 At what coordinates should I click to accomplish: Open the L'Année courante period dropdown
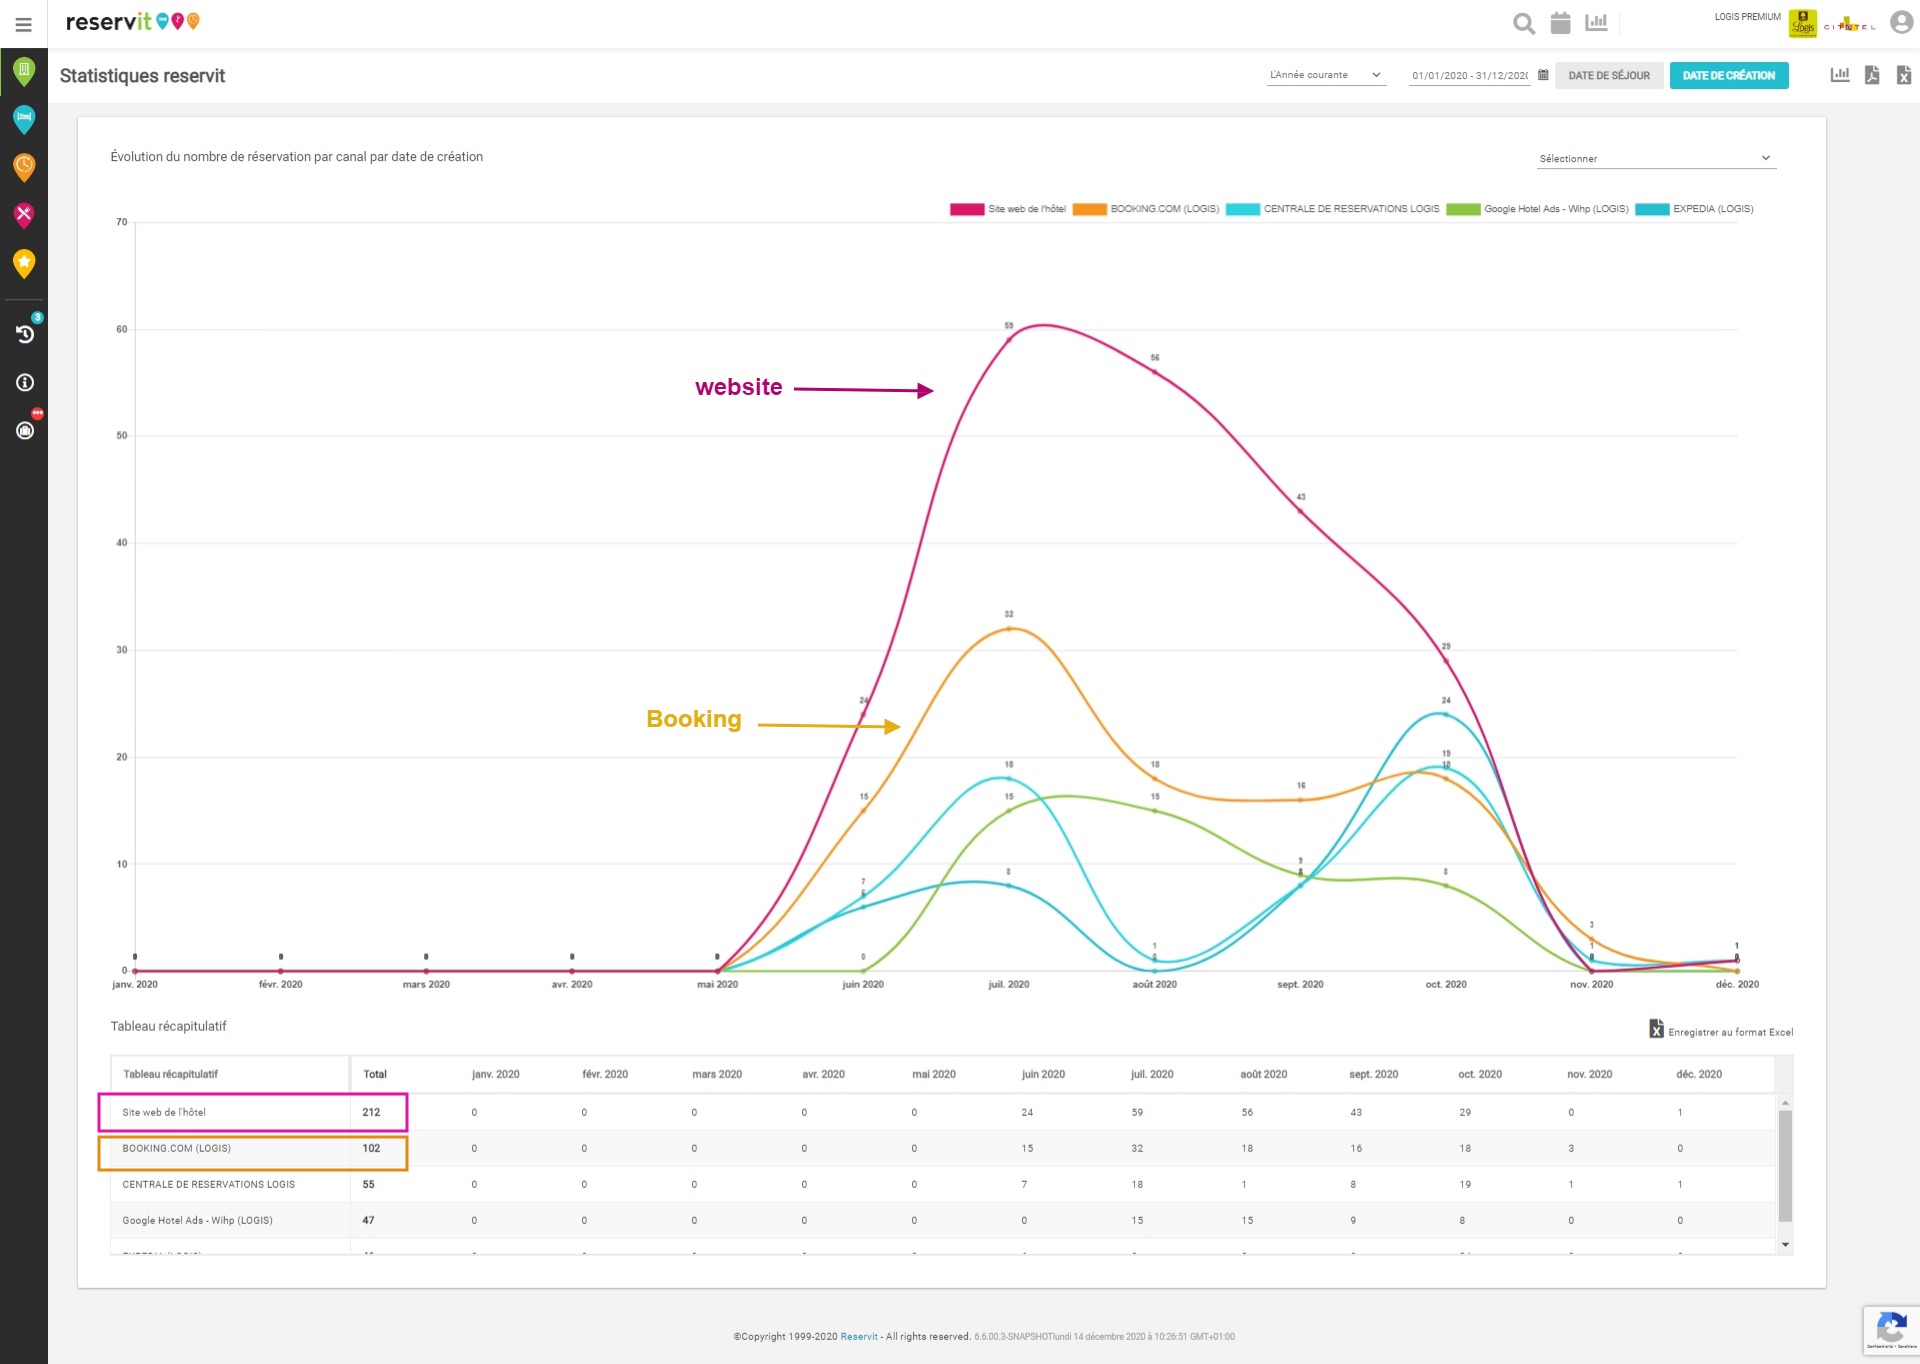point(1326,75)
